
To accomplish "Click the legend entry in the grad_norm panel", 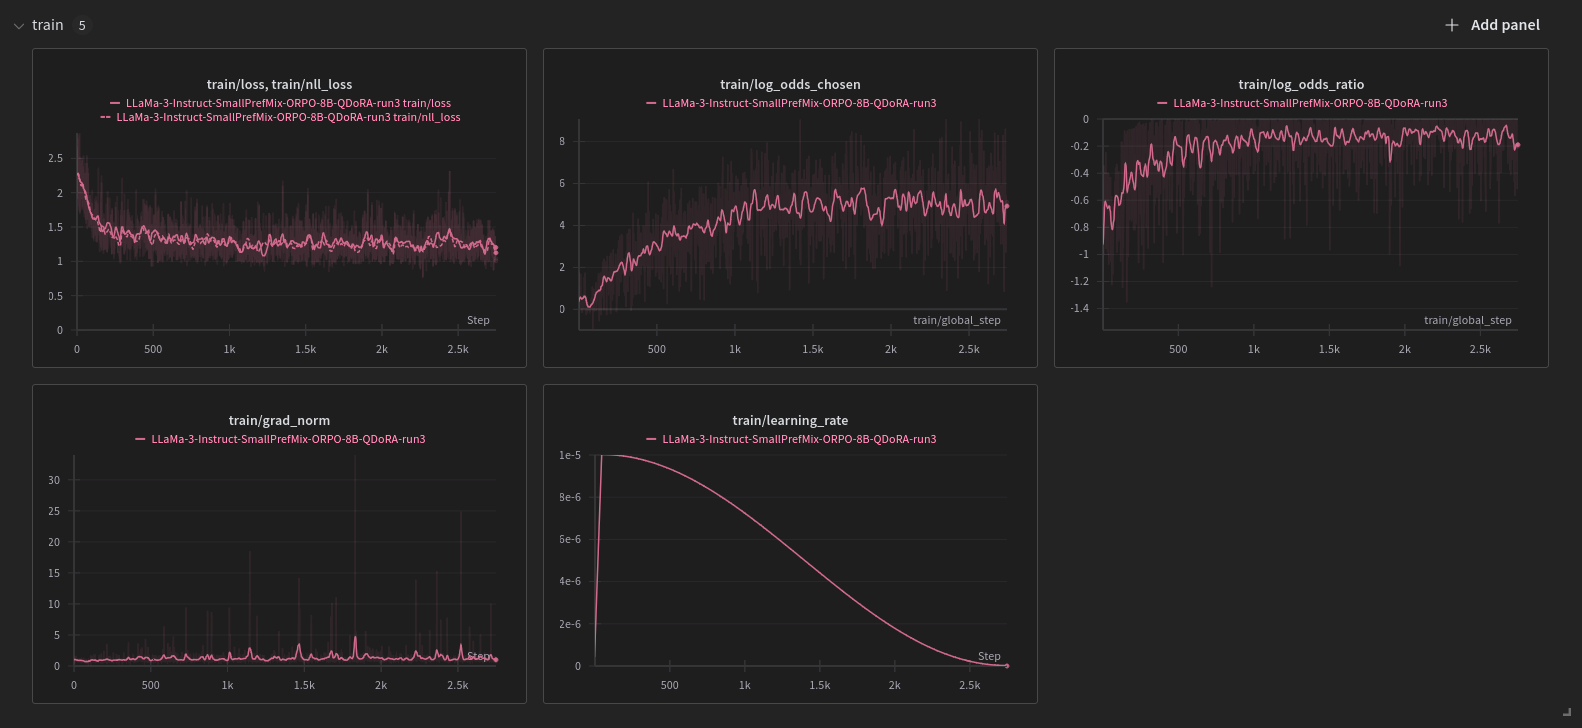I will [x=280, y=439].
